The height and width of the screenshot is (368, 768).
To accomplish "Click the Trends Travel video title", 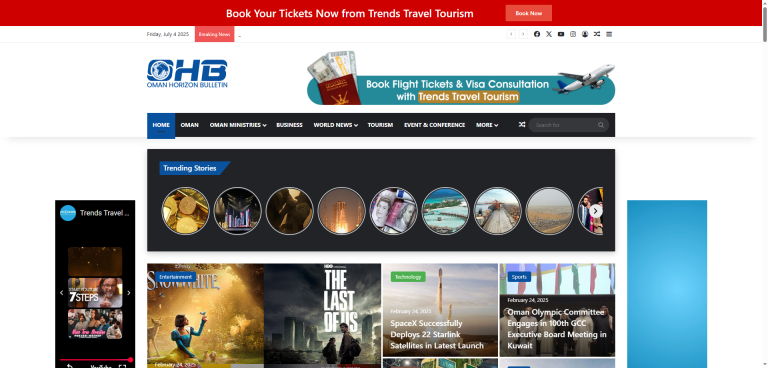I will coord(105,213).
